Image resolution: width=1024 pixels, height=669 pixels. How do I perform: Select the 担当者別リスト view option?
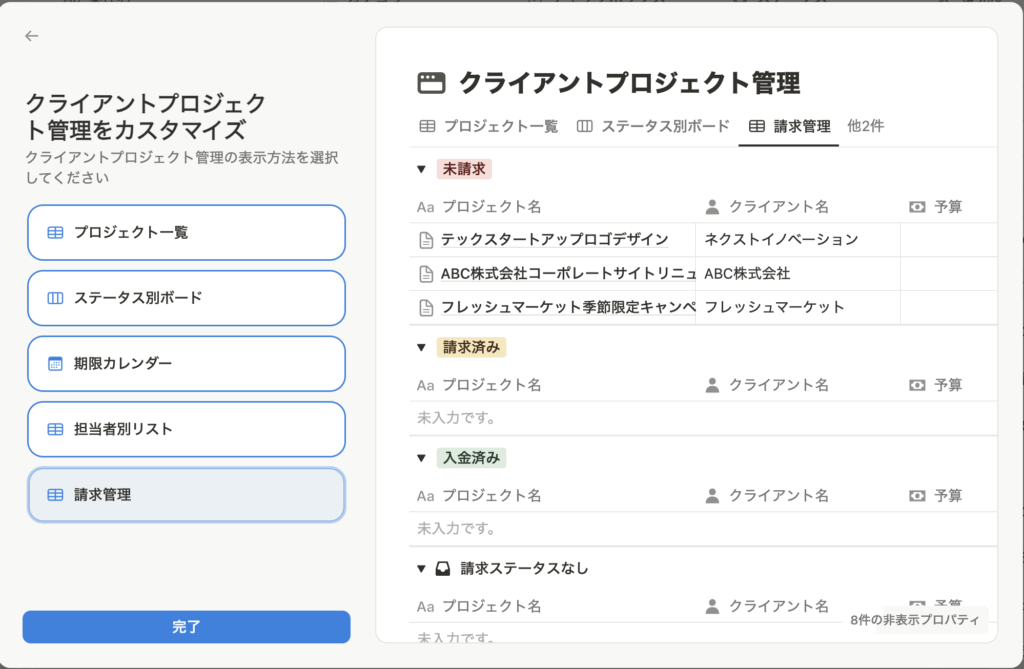pos(186,429)
